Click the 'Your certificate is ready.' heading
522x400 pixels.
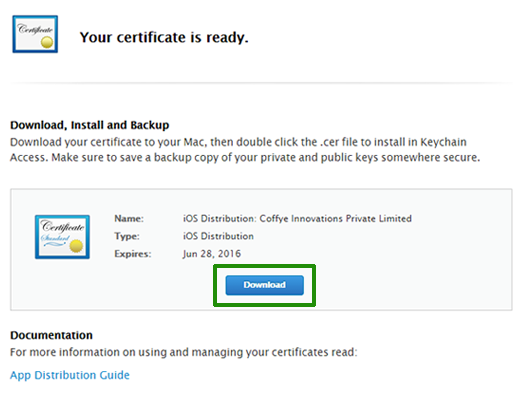pyautogui.click(x=164, y=37)
